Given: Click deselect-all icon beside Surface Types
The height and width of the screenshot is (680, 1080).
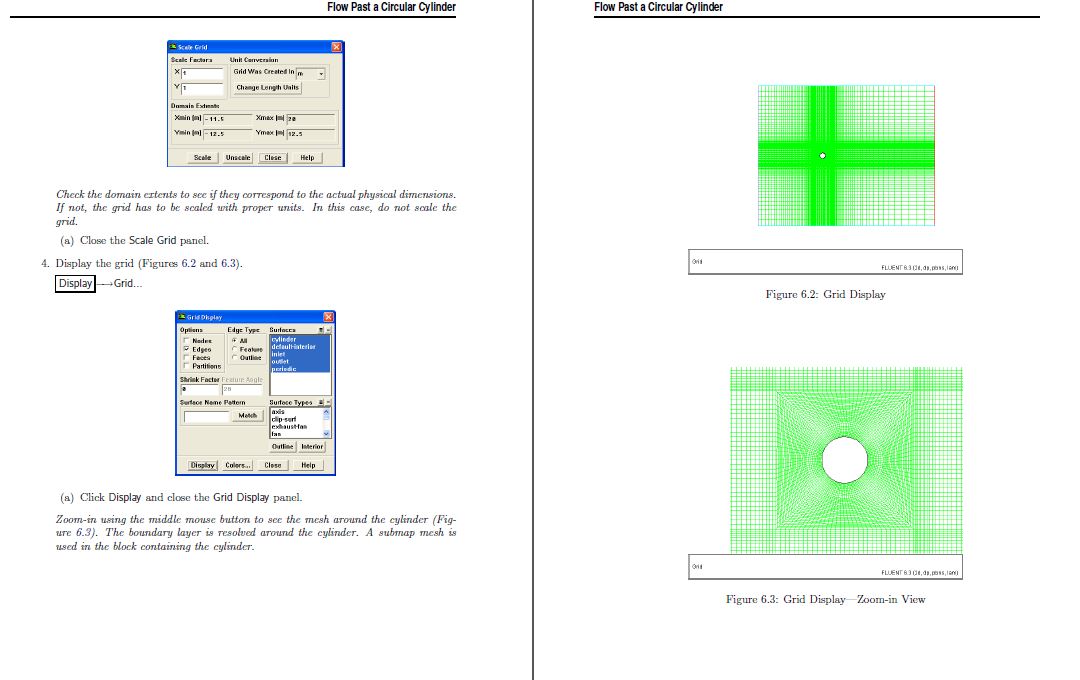Looking at the screenshot, I should click(329, 402).
